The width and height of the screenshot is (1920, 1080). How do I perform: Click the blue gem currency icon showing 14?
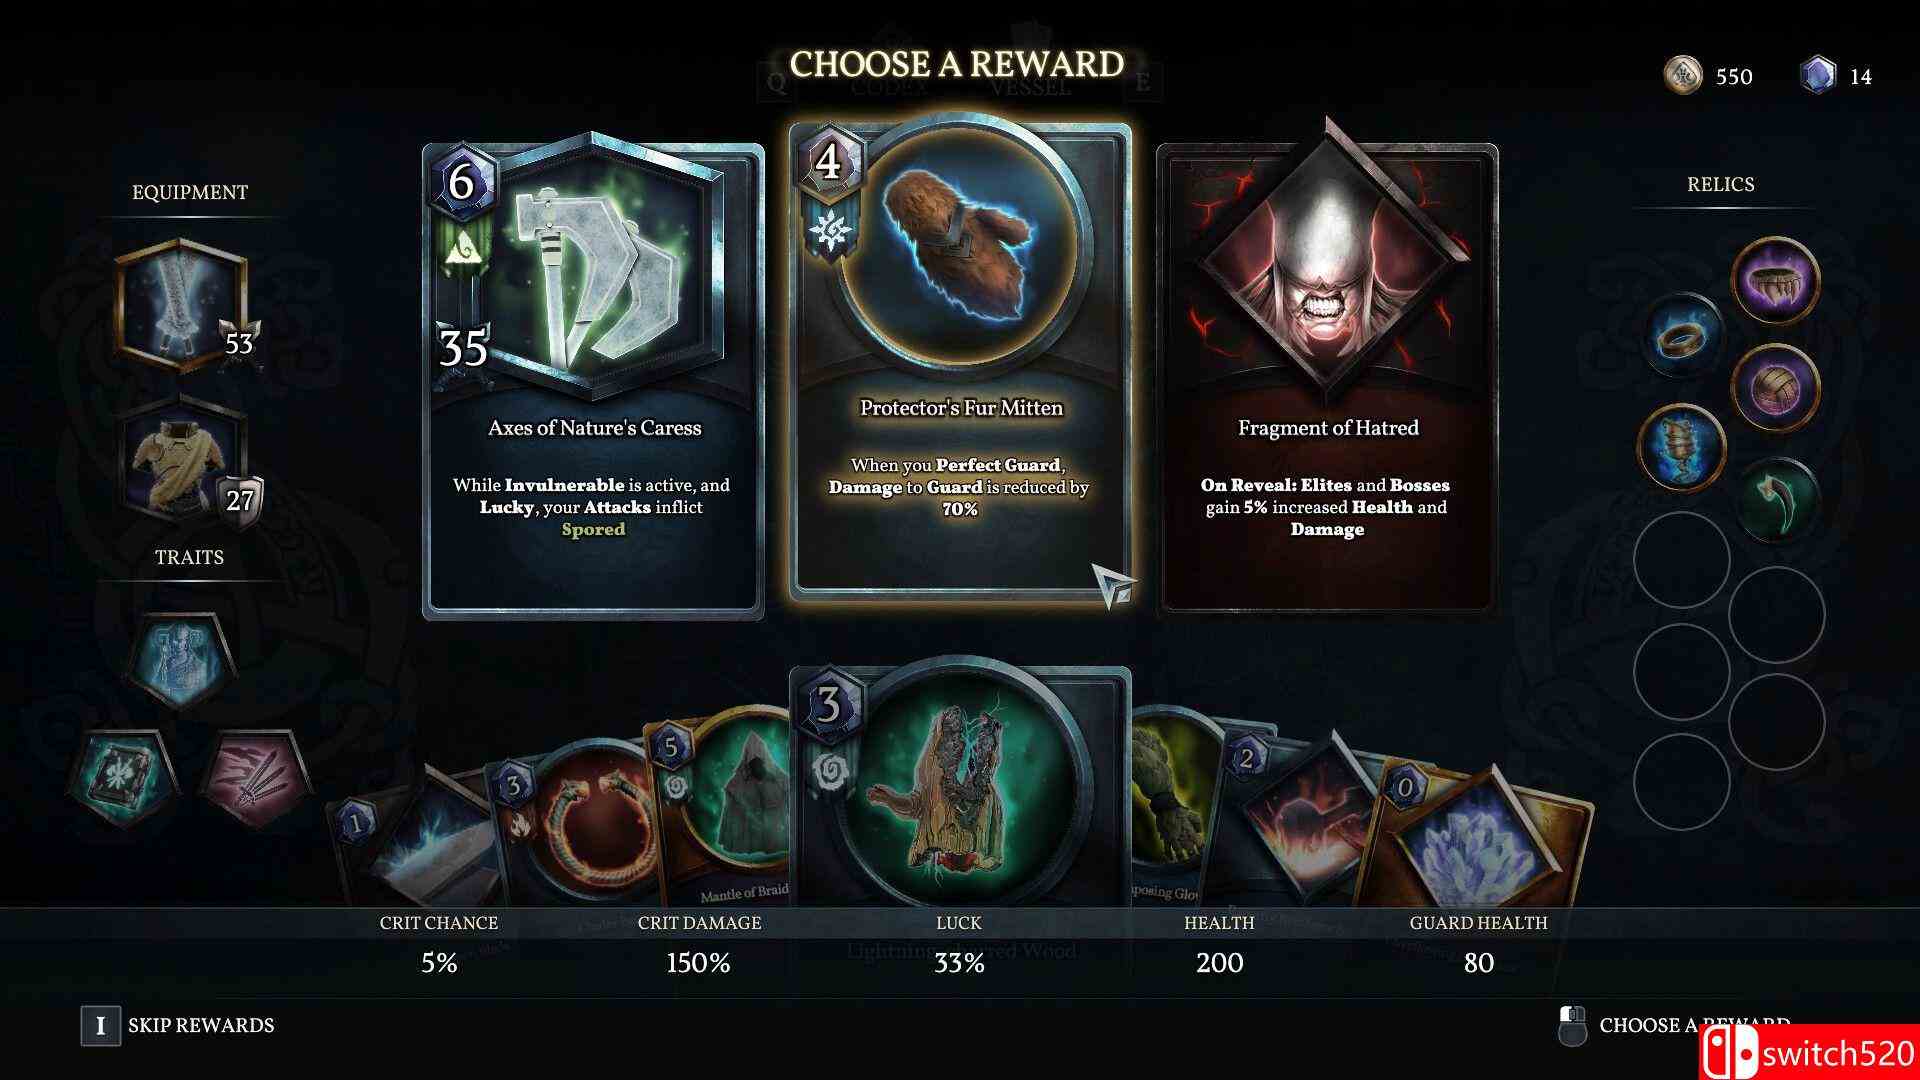pyautogui.click(x=1817, y=76)
